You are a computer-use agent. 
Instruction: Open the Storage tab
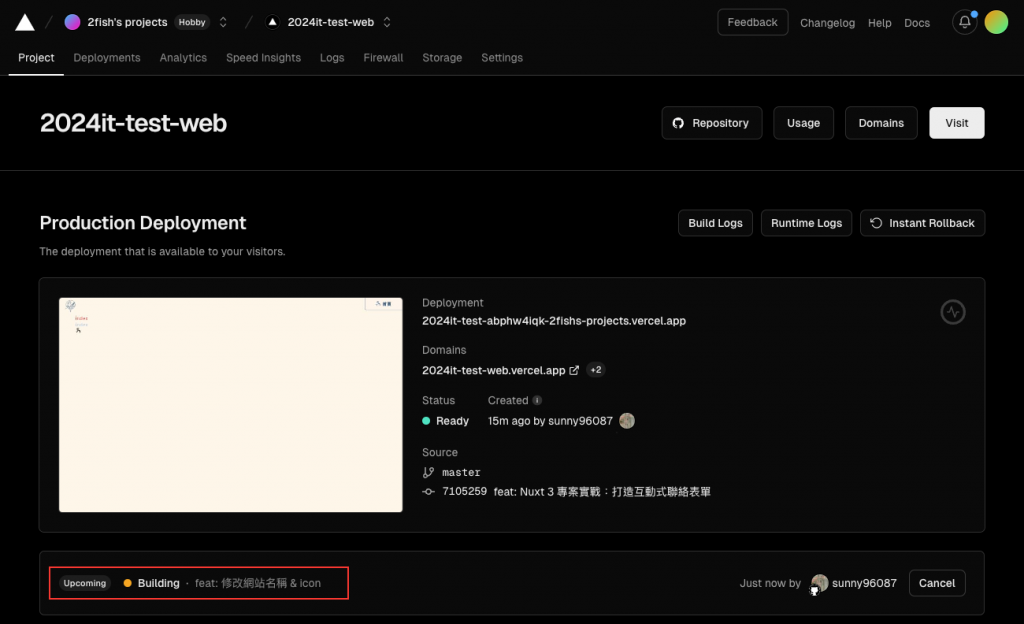442,57
